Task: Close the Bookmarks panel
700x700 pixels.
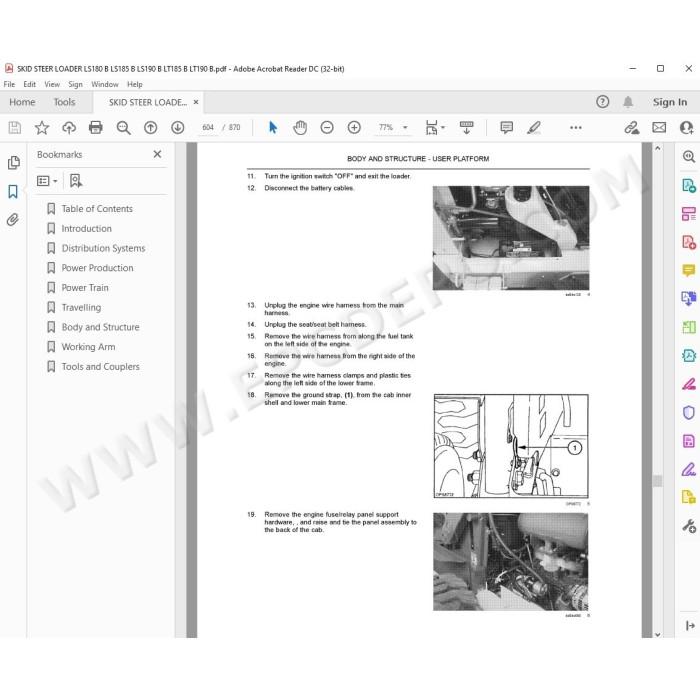Action: pyautogui.click(x=157, y=154)
